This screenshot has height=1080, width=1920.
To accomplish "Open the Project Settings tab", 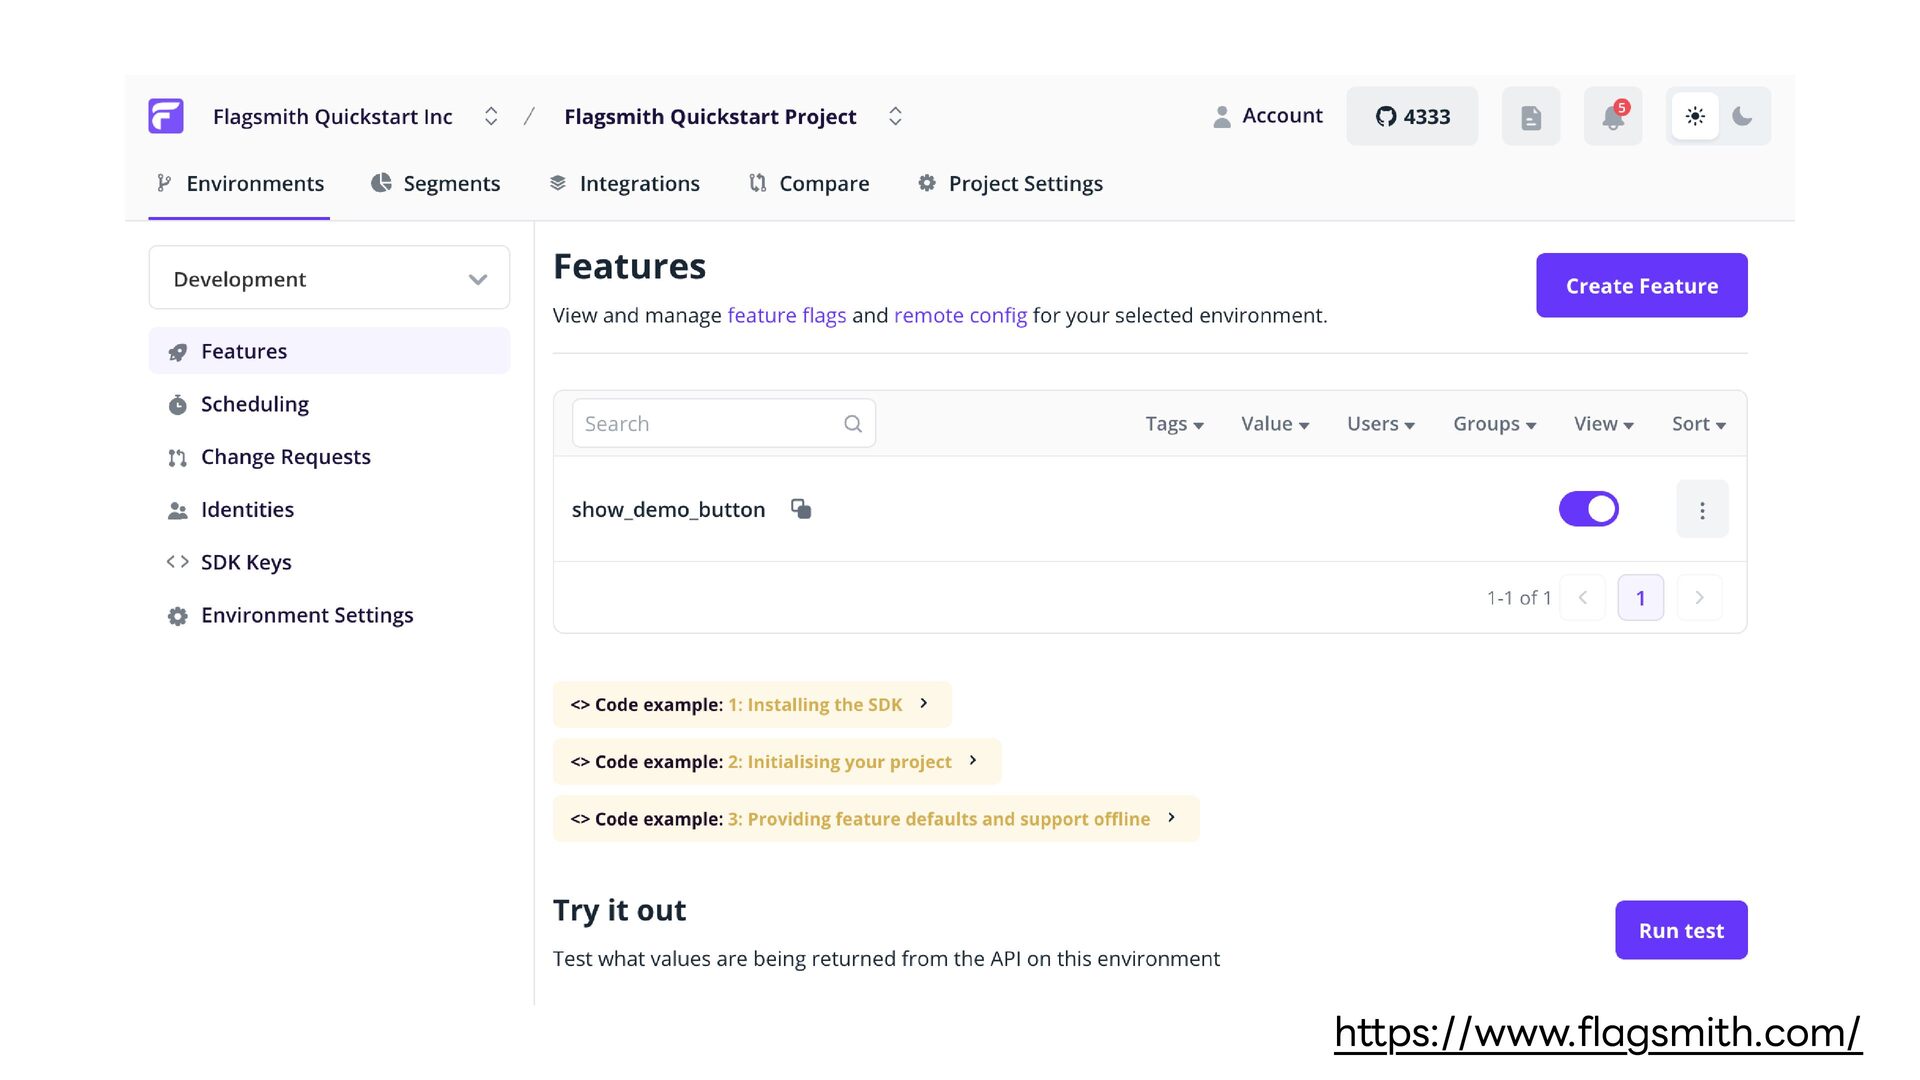I will coord(1010,184).
